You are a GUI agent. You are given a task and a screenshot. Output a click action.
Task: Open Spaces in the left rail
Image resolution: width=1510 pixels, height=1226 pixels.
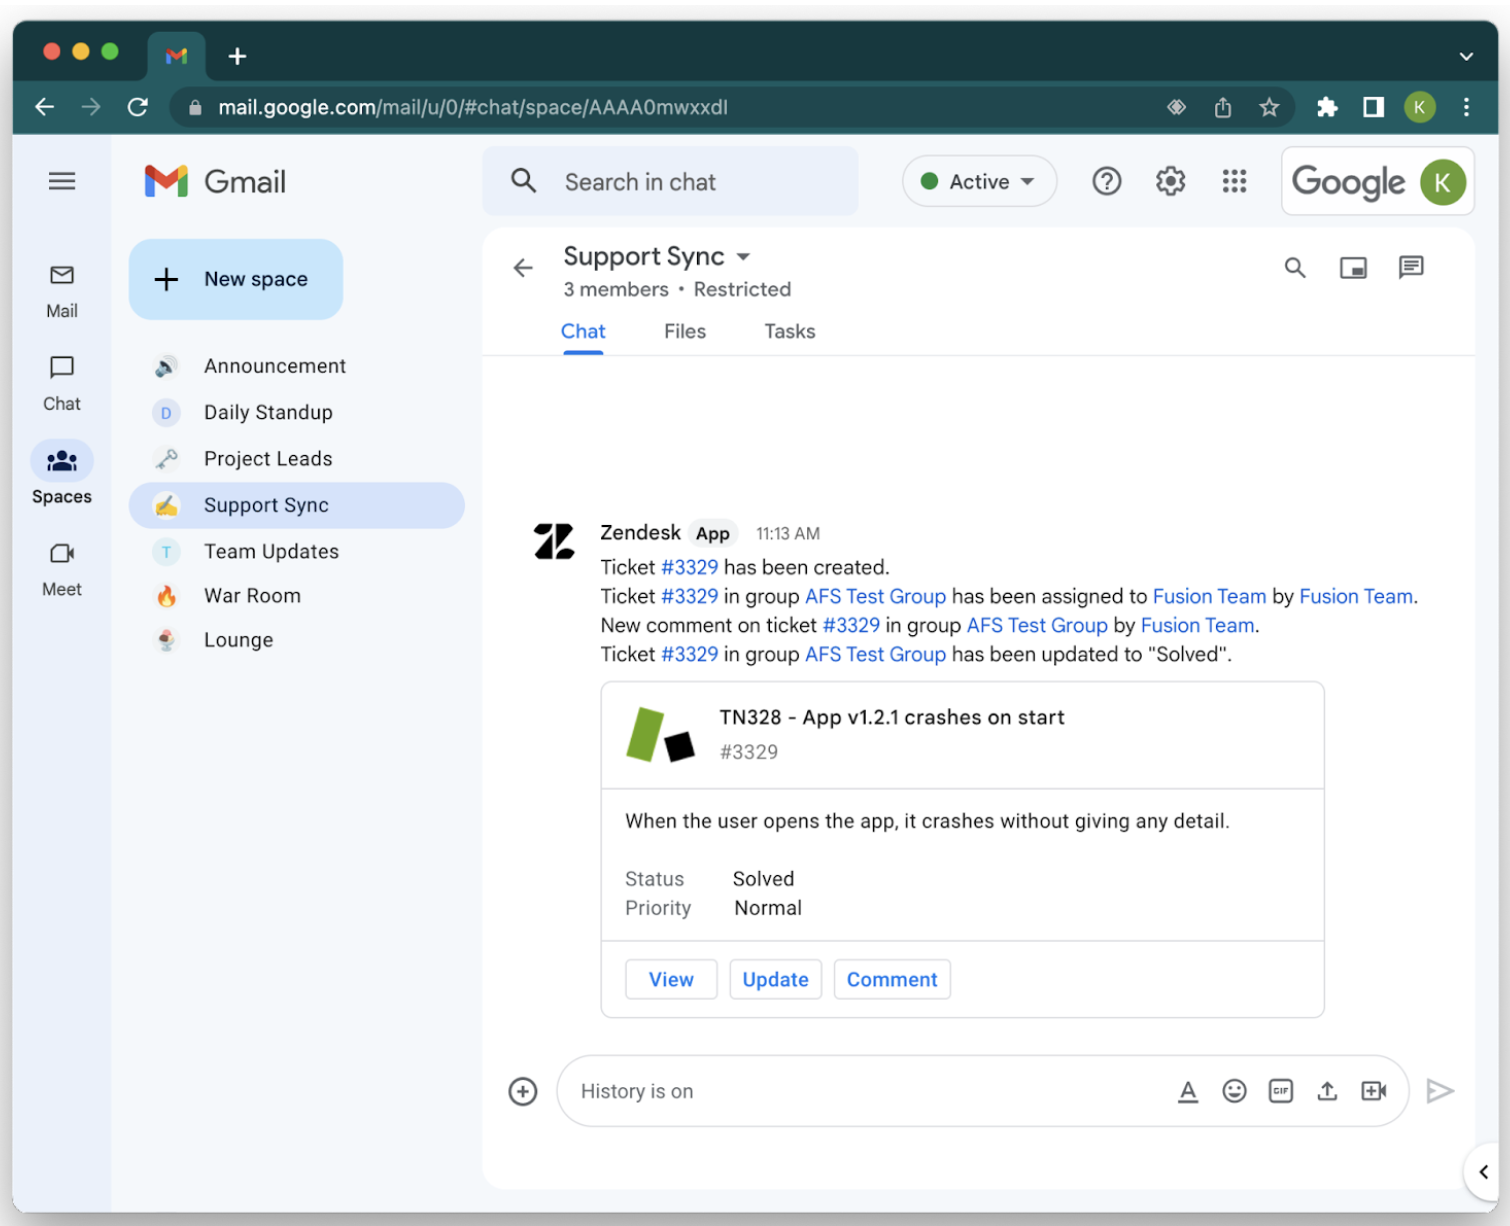62,474
